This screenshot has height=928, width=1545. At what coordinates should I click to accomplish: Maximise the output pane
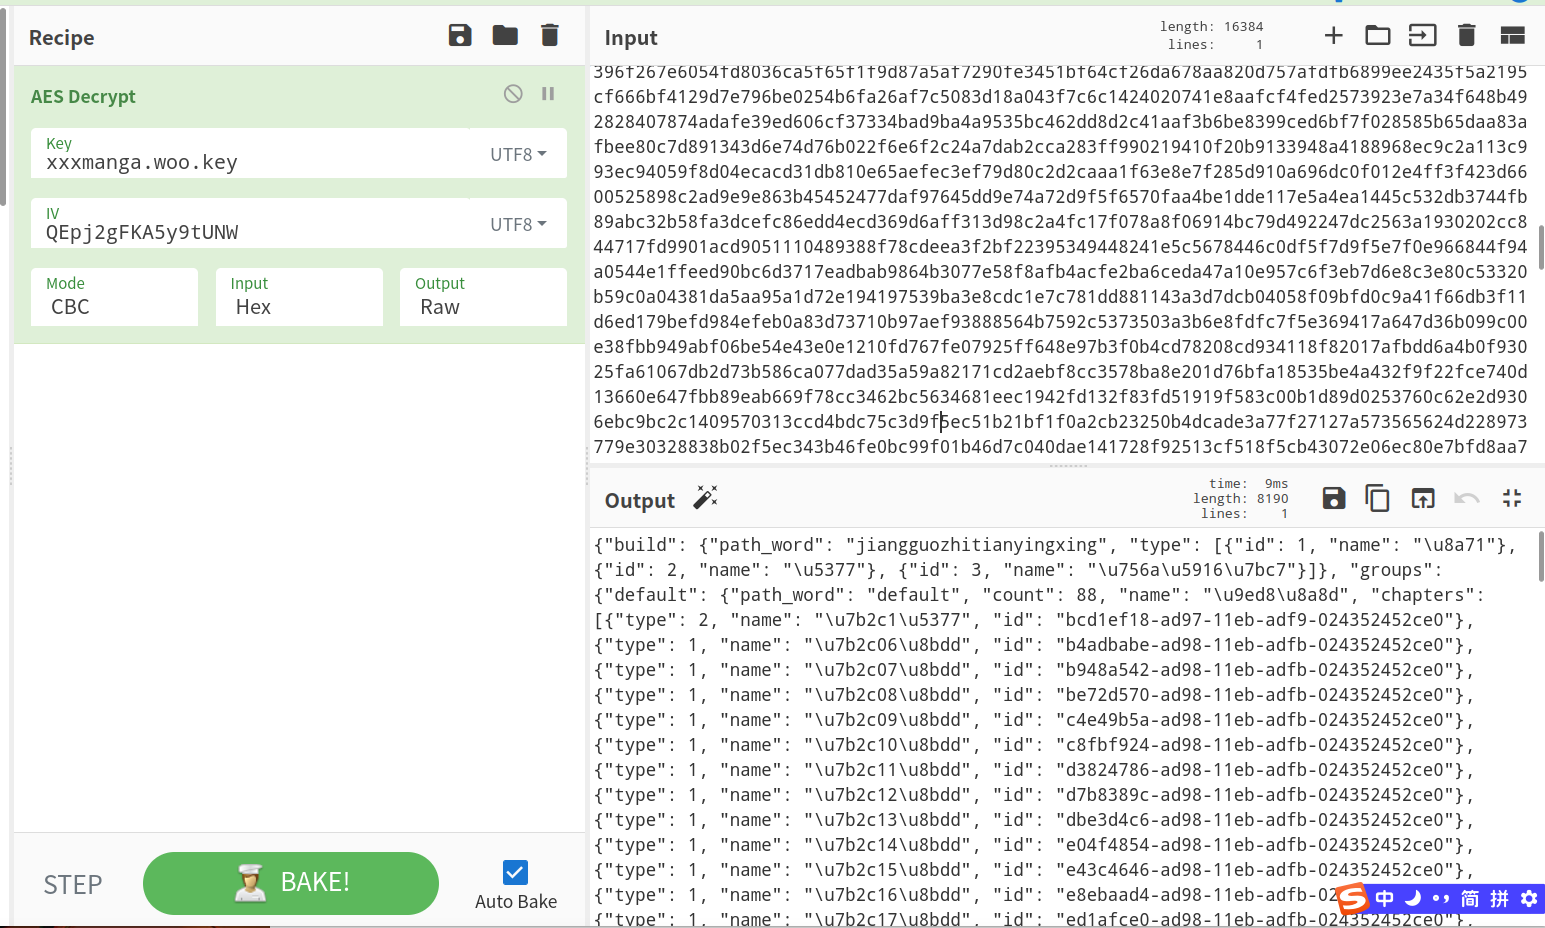tap(1511, 498)
